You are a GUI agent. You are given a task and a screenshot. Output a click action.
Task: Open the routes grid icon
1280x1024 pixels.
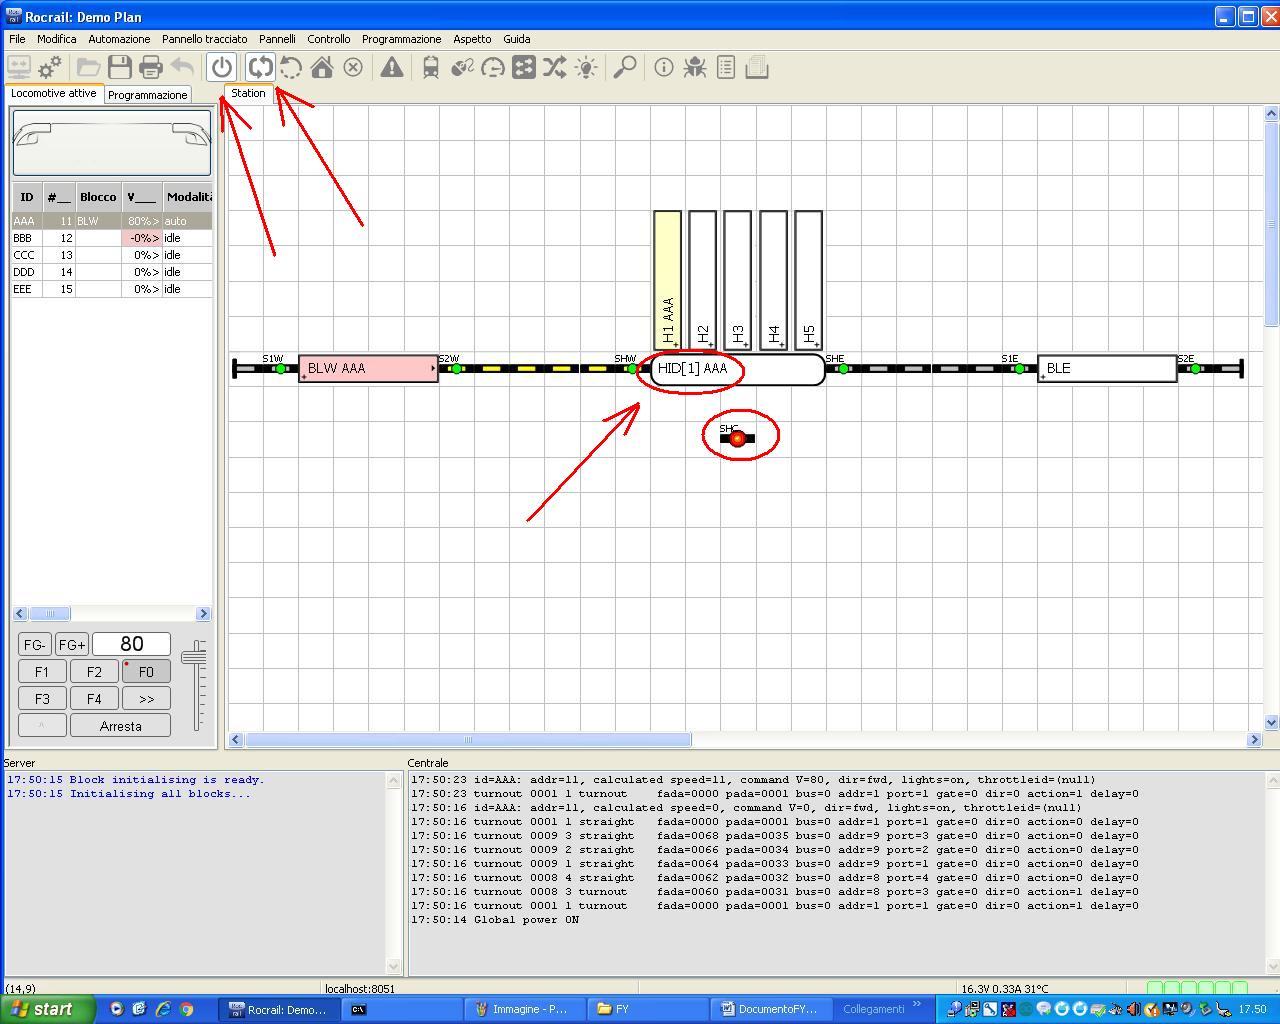pos(524,68)
